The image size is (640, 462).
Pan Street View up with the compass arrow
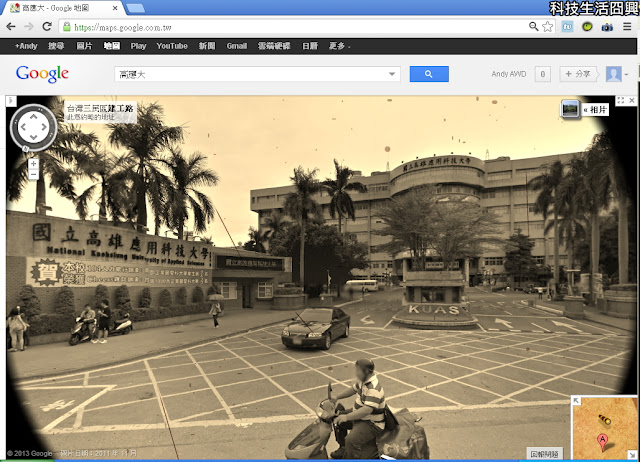point(33,117)
